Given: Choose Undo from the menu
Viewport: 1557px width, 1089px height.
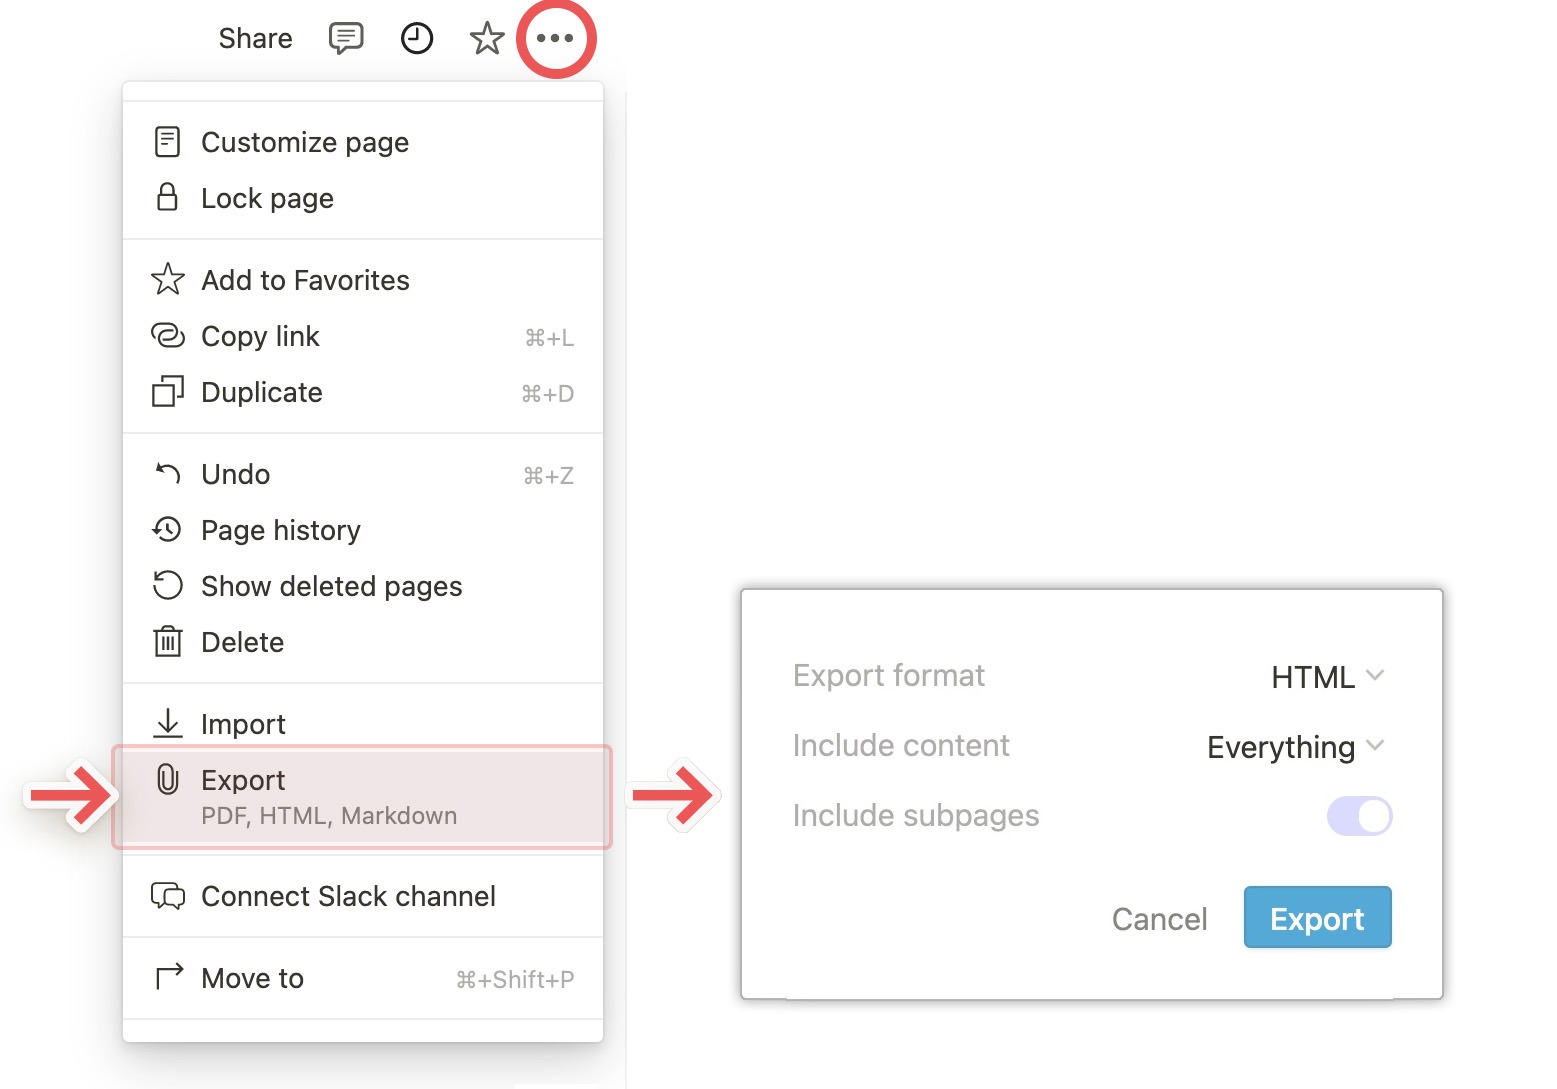Looking at the screenshot, I should pos(363,474).
